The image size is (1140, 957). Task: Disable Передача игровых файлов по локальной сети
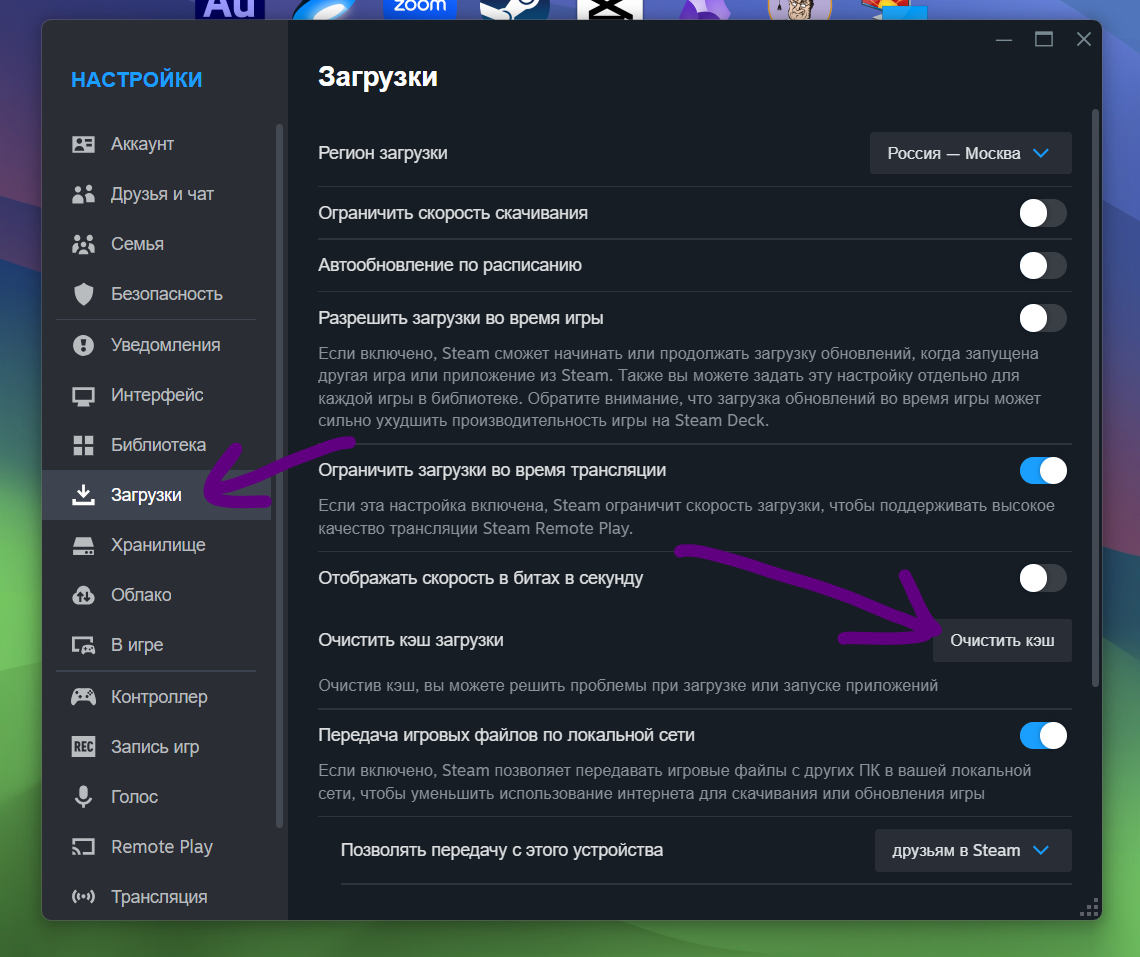coord(1043,735)
